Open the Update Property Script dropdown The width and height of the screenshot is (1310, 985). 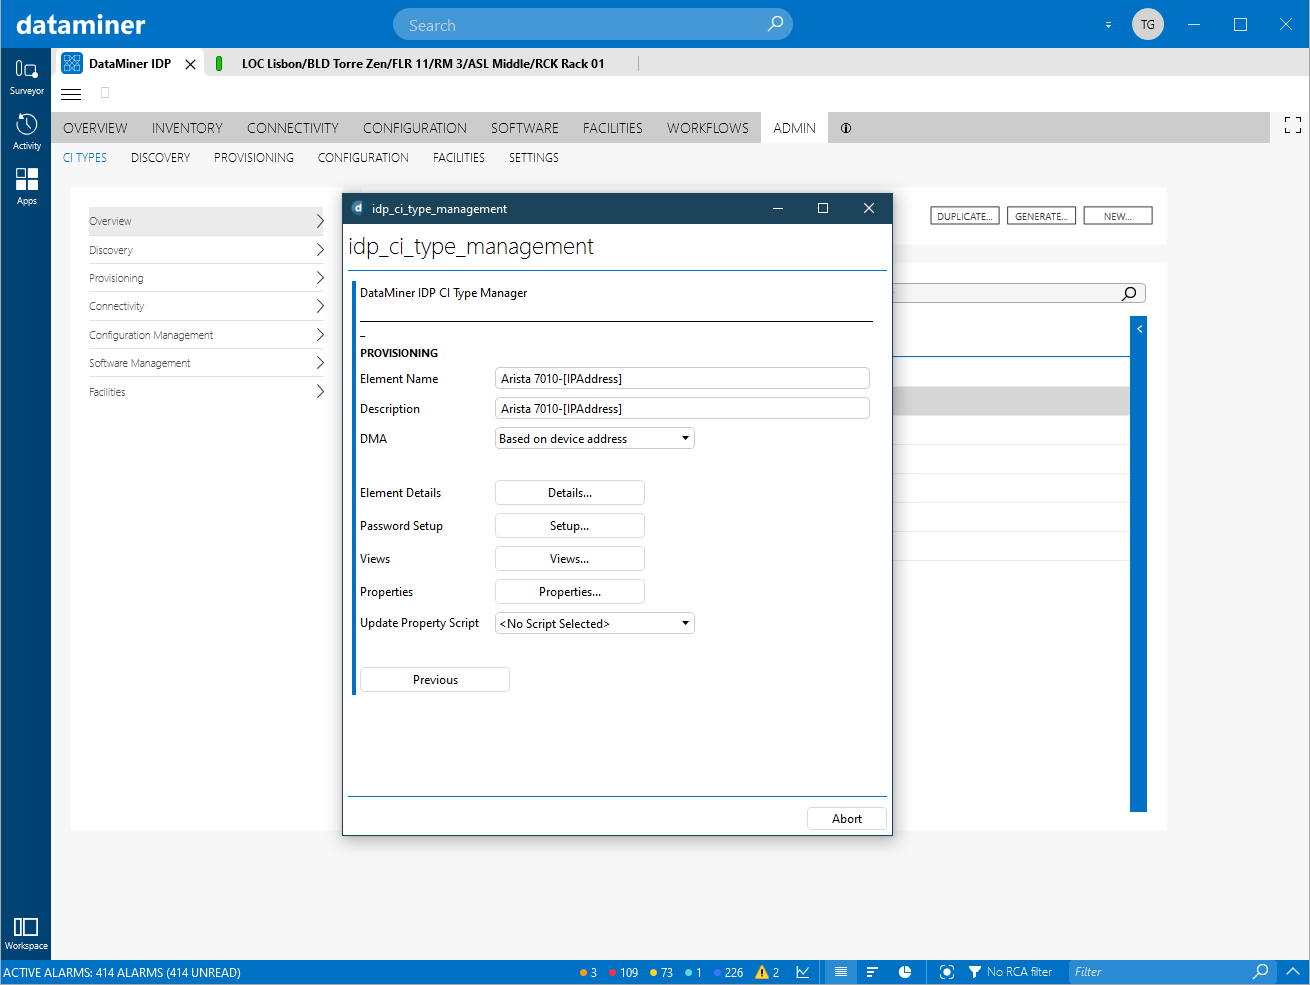pos(595,623)
